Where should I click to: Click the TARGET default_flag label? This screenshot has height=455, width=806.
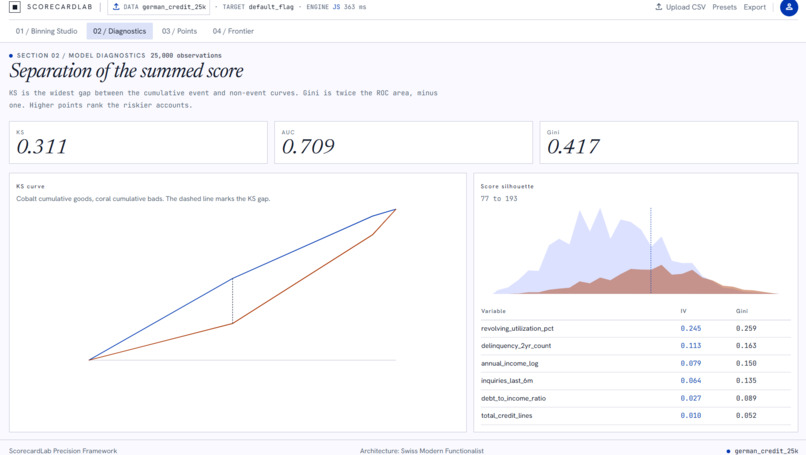click(x=258, y=7)
